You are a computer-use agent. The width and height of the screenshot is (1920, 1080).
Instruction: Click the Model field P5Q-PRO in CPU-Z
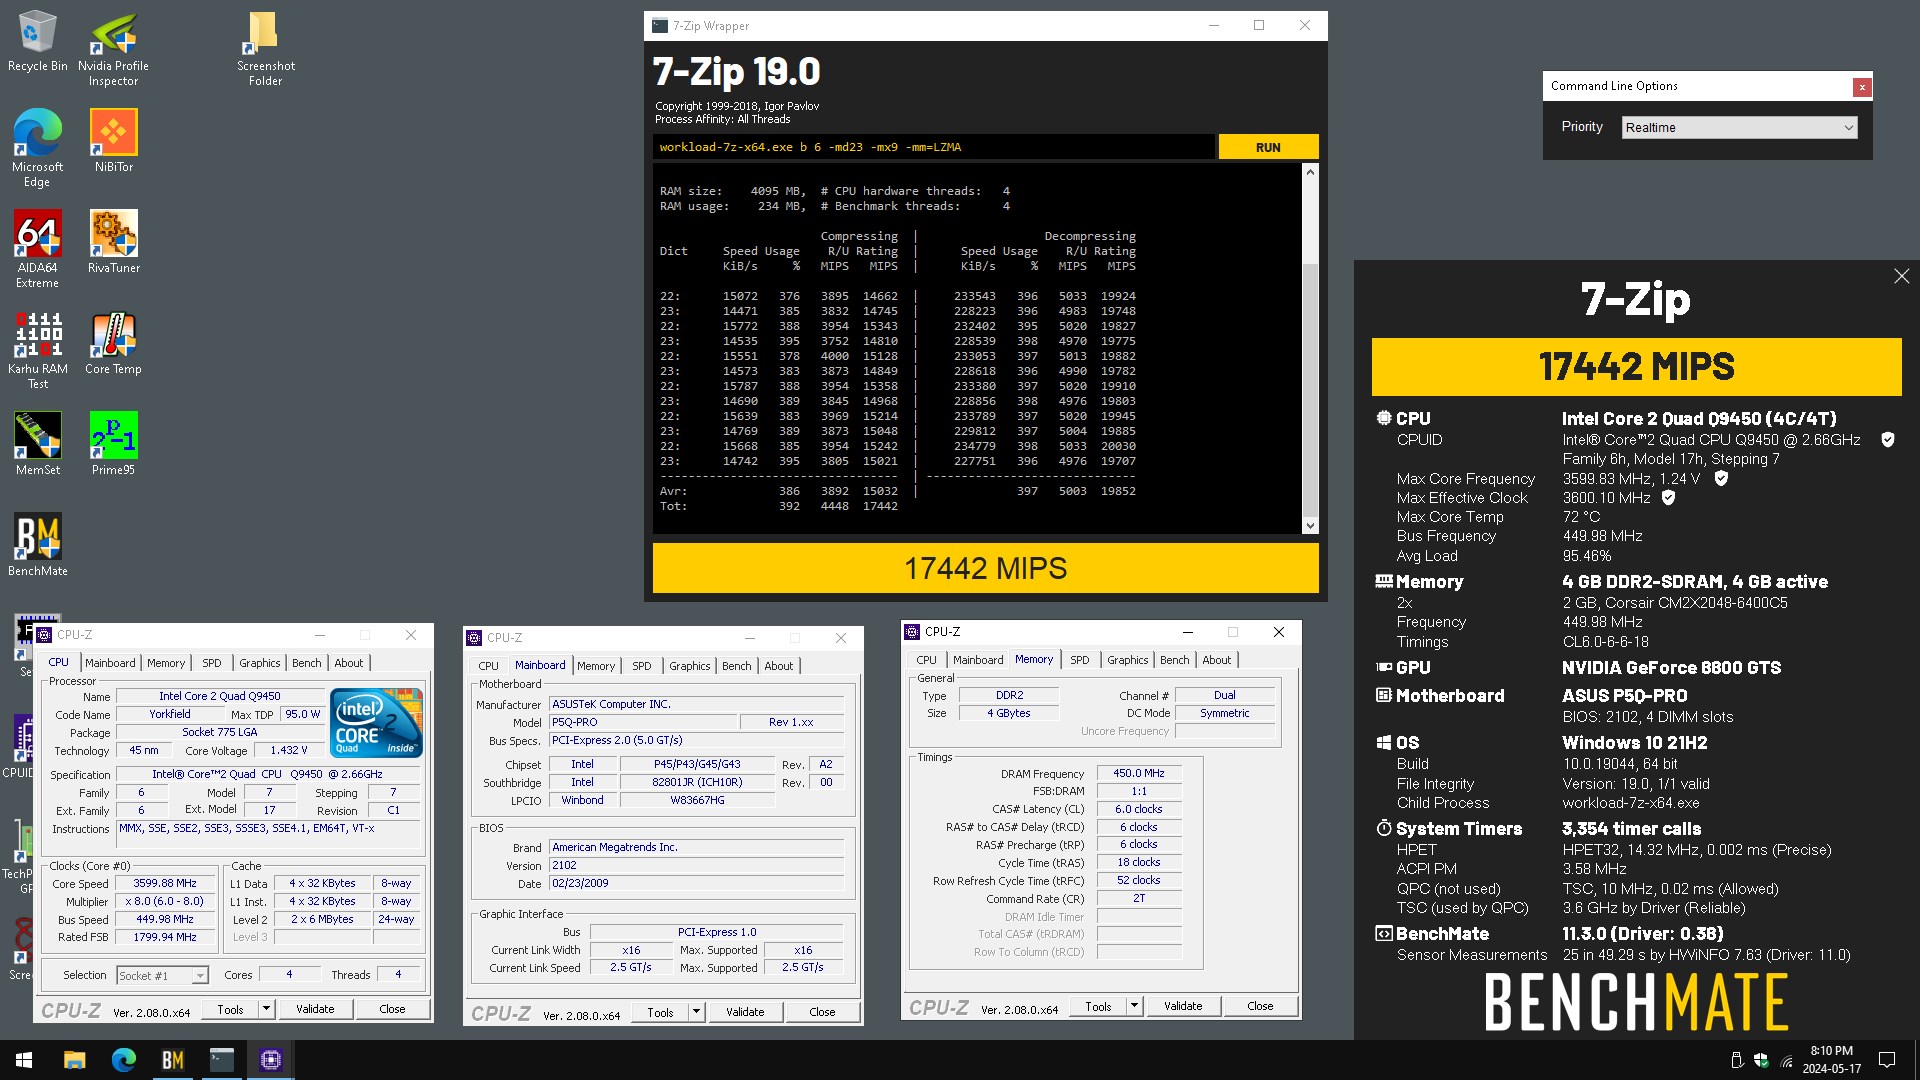(642, 723)
